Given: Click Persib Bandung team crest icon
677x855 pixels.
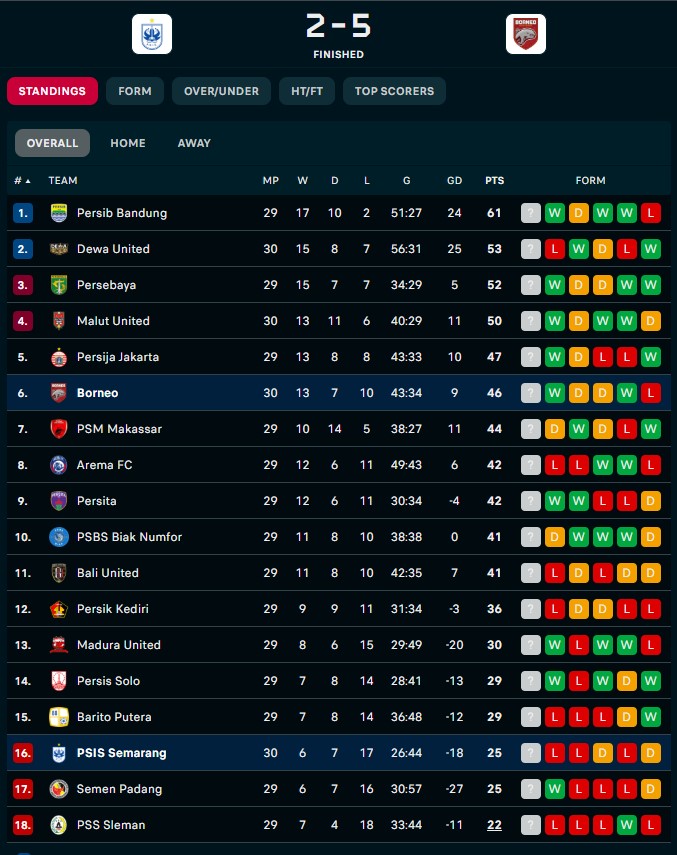Looking at the screenshot, I should pos(59,213).
